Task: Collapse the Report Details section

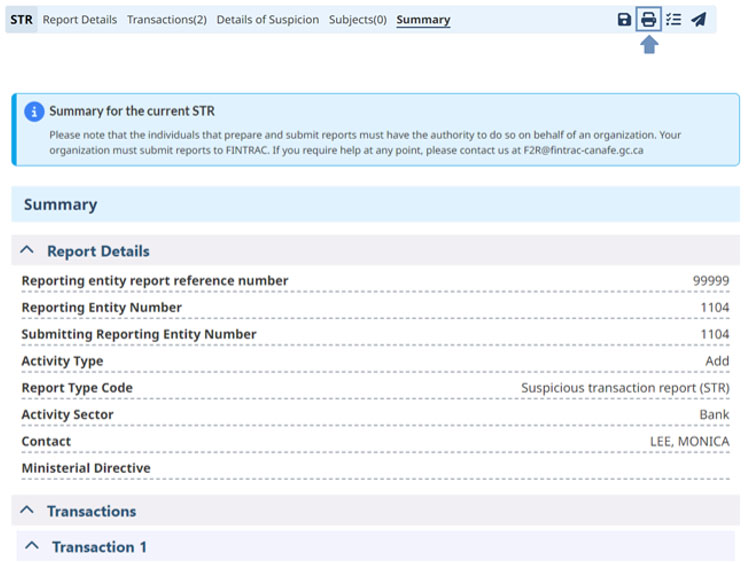Action: pyautogui.click(x=27, y=250)
